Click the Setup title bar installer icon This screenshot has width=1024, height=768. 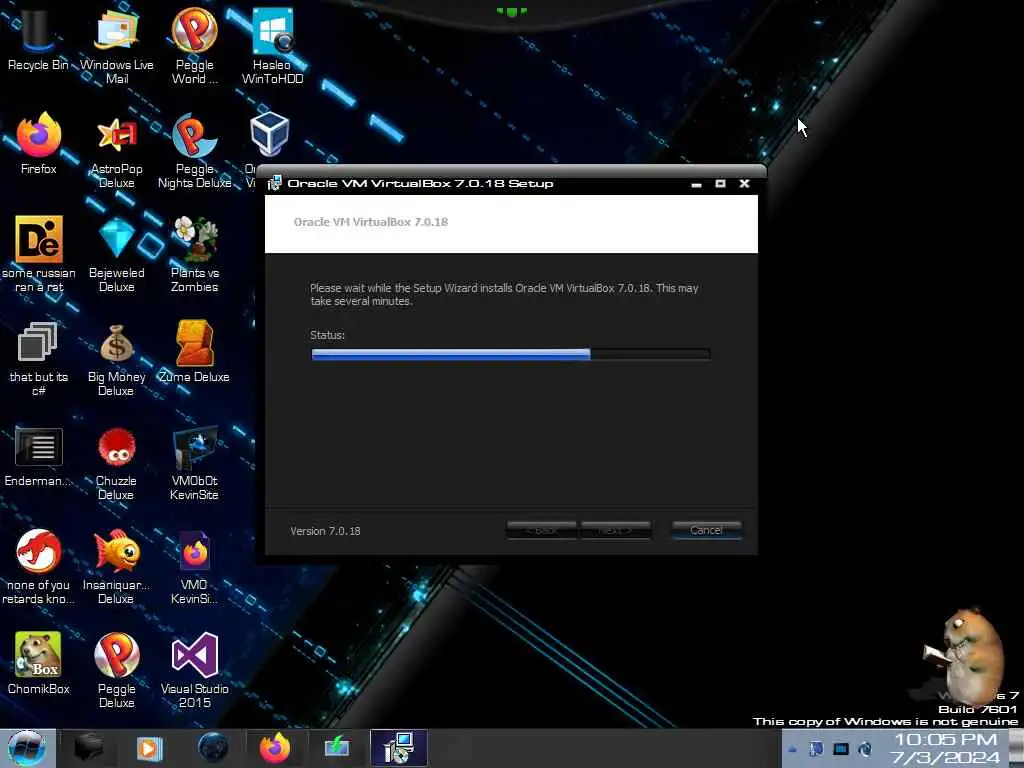[275, 184]
